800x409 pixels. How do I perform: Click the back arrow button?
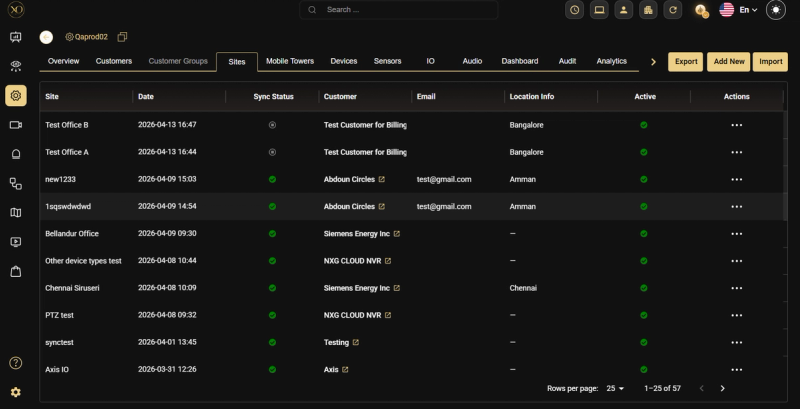pos(46,37)
